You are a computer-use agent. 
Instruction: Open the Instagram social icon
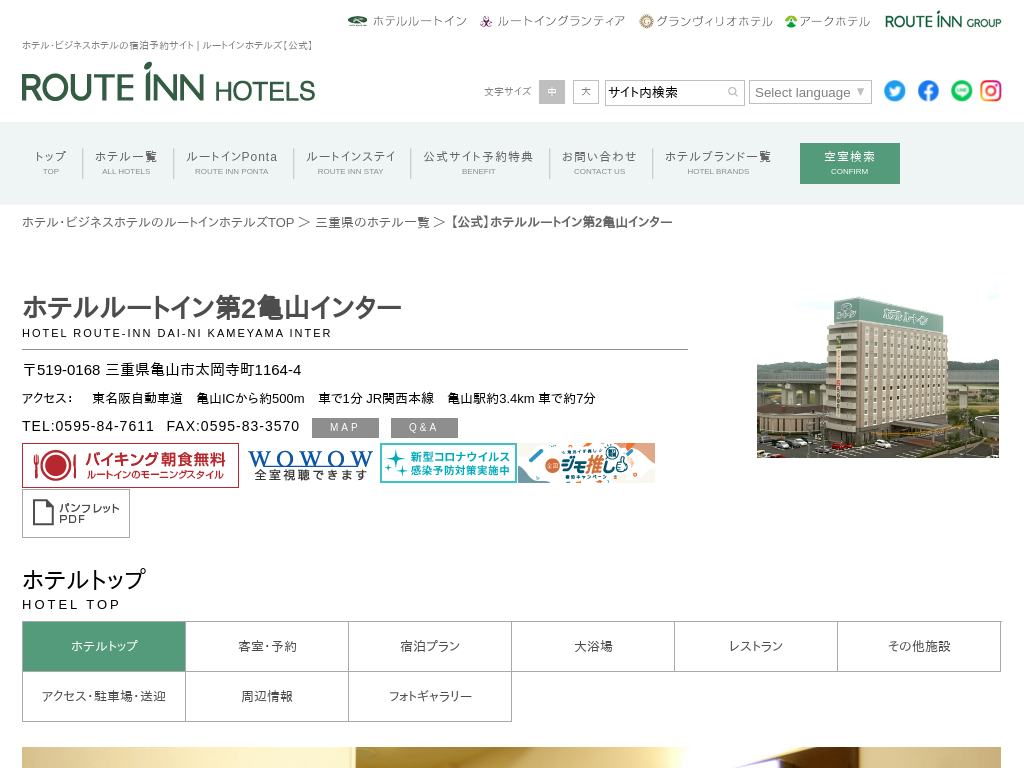pyautogui.click(x=991, y=91)
